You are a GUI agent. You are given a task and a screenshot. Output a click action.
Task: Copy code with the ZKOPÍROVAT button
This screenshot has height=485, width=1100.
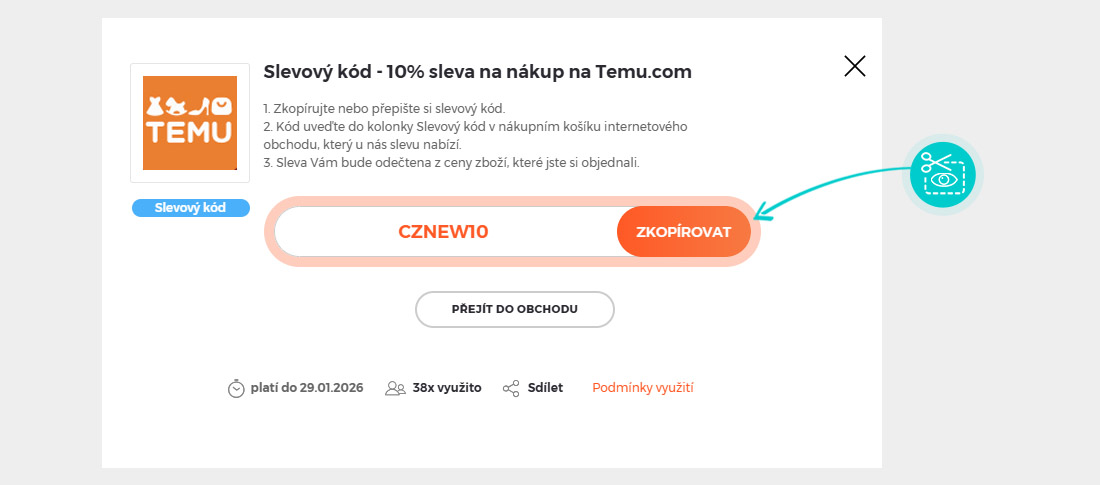[x=684, y=232]
